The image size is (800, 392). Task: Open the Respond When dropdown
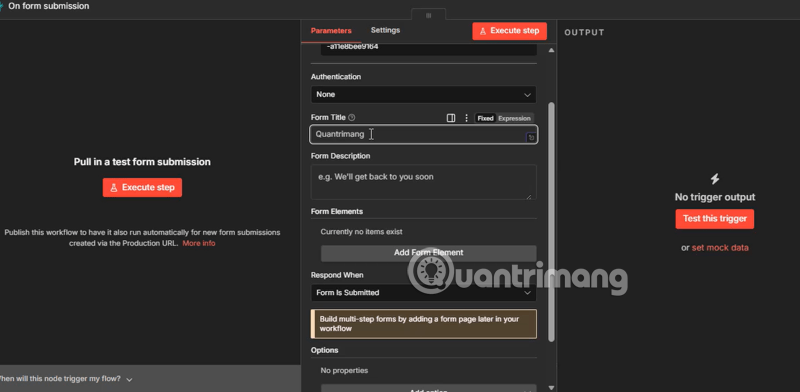[423, 292]
